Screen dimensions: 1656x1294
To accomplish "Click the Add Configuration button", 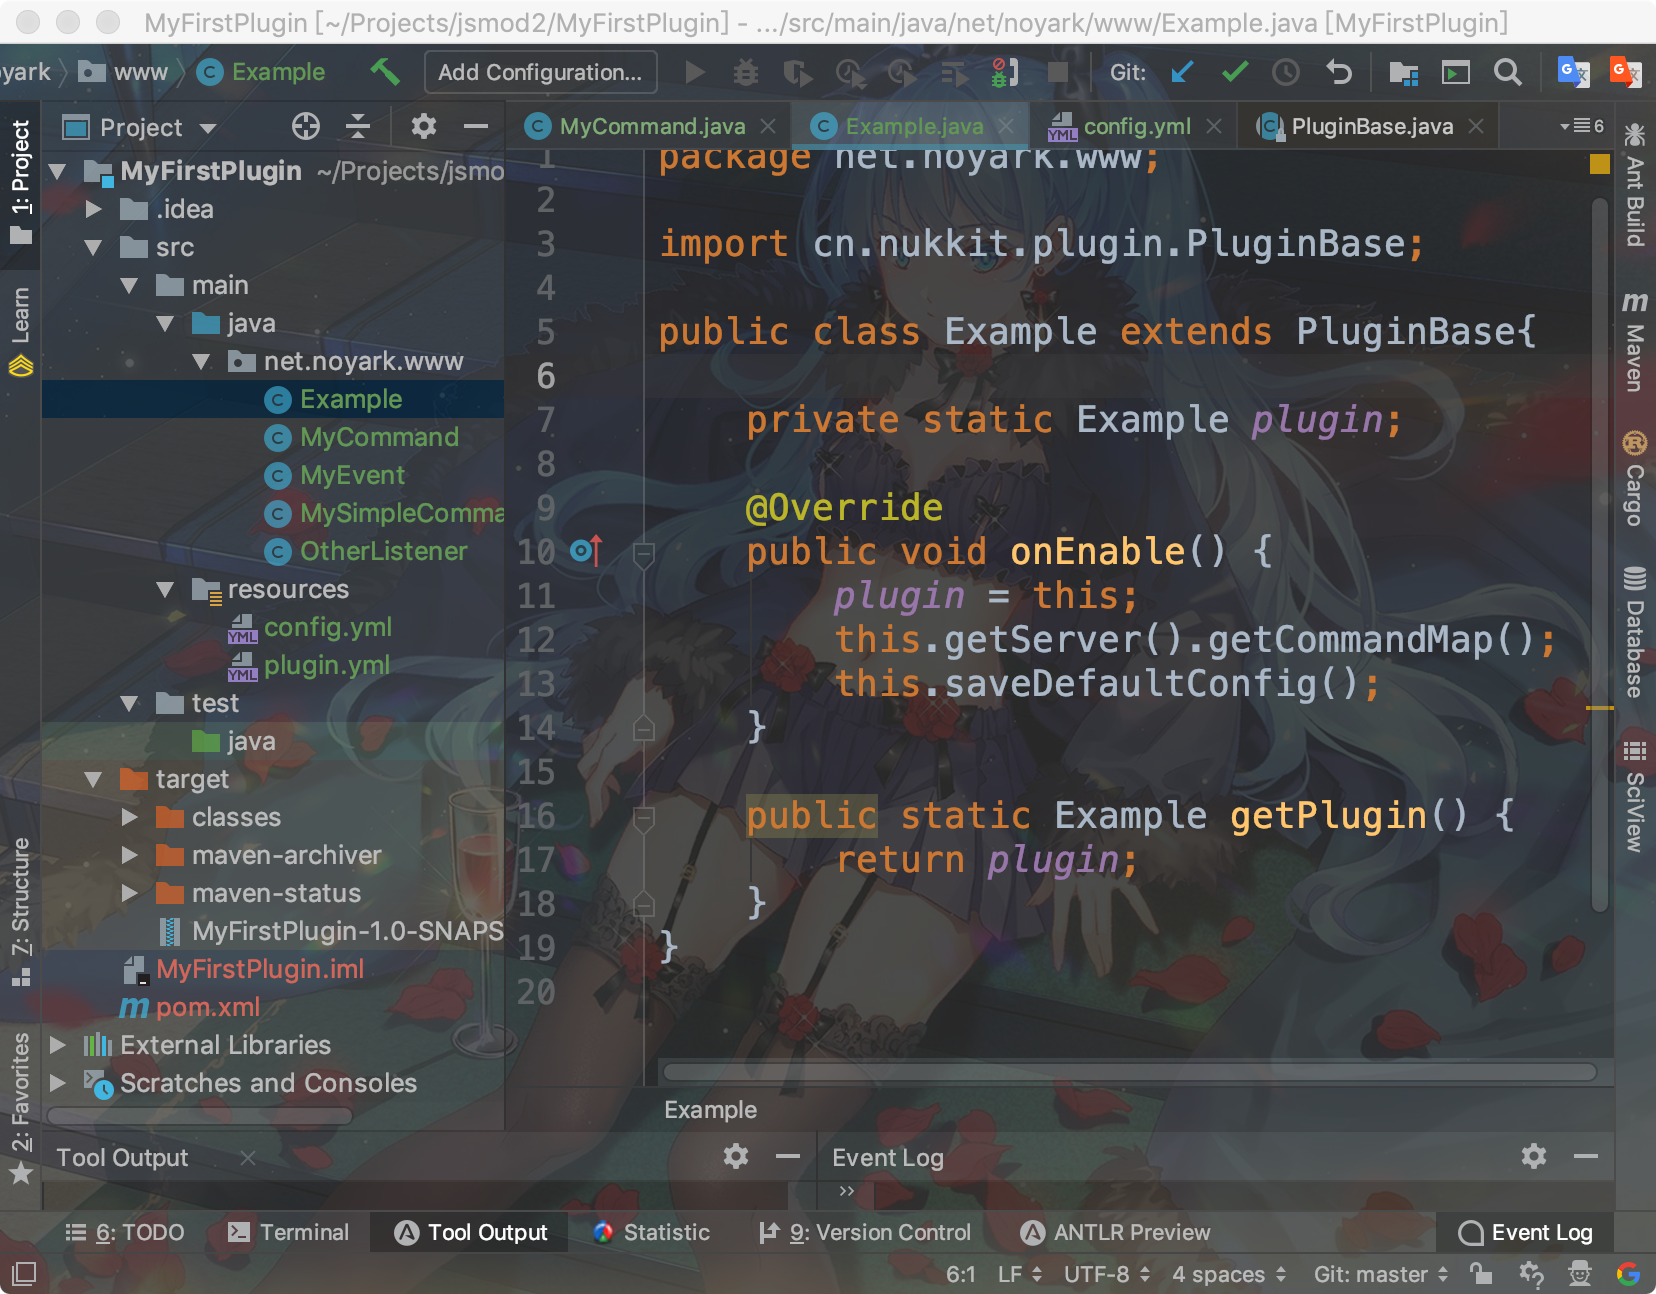I will (x=540, y=72).
